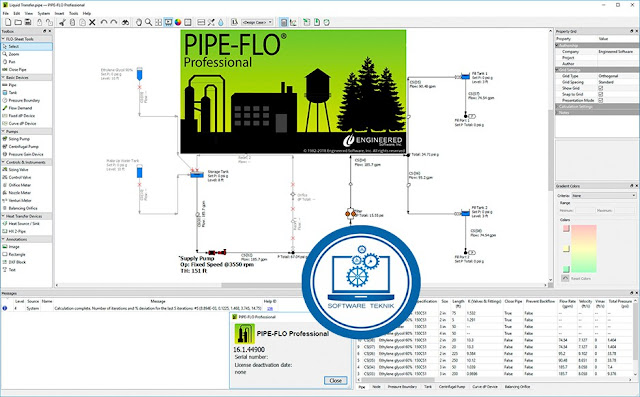The height and width of the screenshot is (397, 640).
Task: Click the Open folder toolbar icon
Action: [18, 22]
